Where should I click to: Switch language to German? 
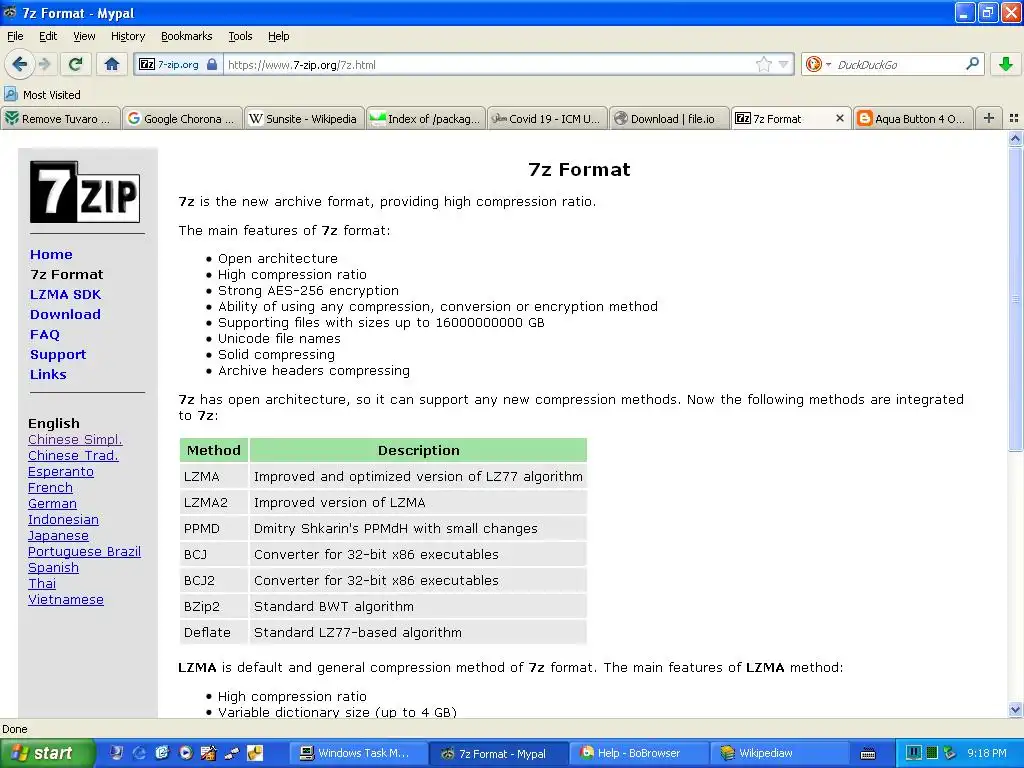(52, 504)
